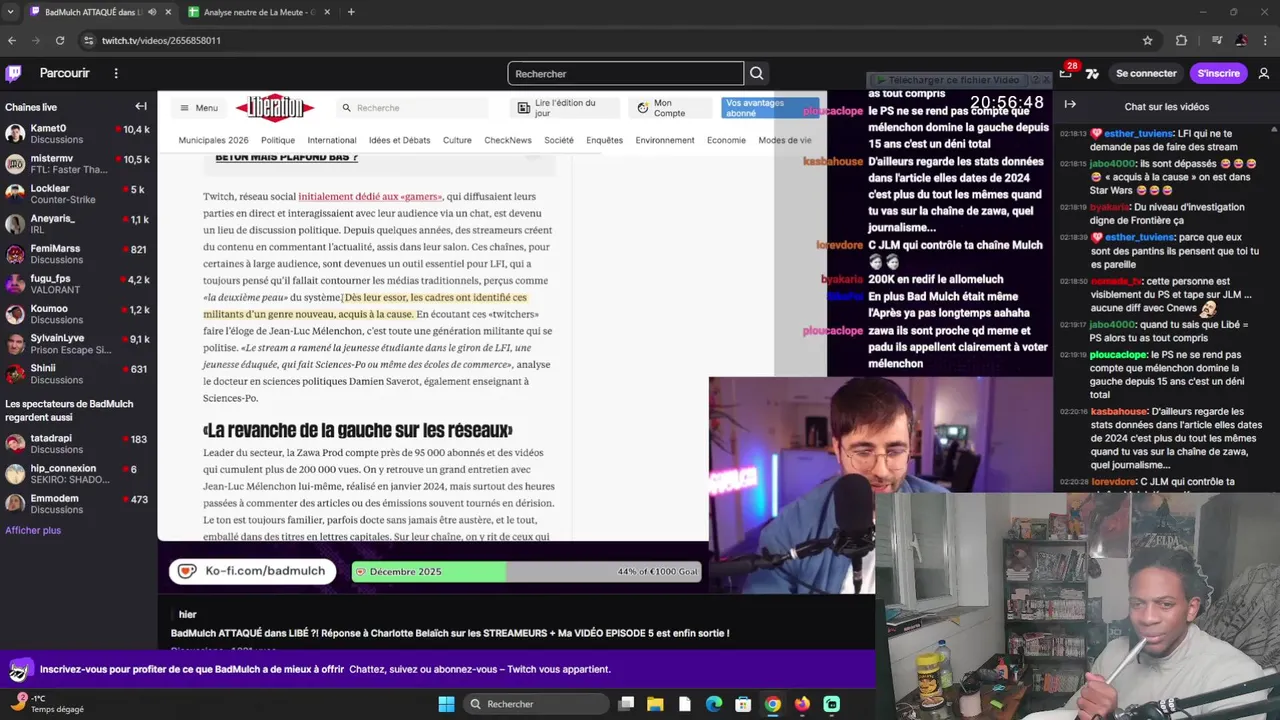Viewport: 1280px width, 720px height.
Task: Open the Aneyaris_ IRL channel
Action: click(x=78, y=224)
